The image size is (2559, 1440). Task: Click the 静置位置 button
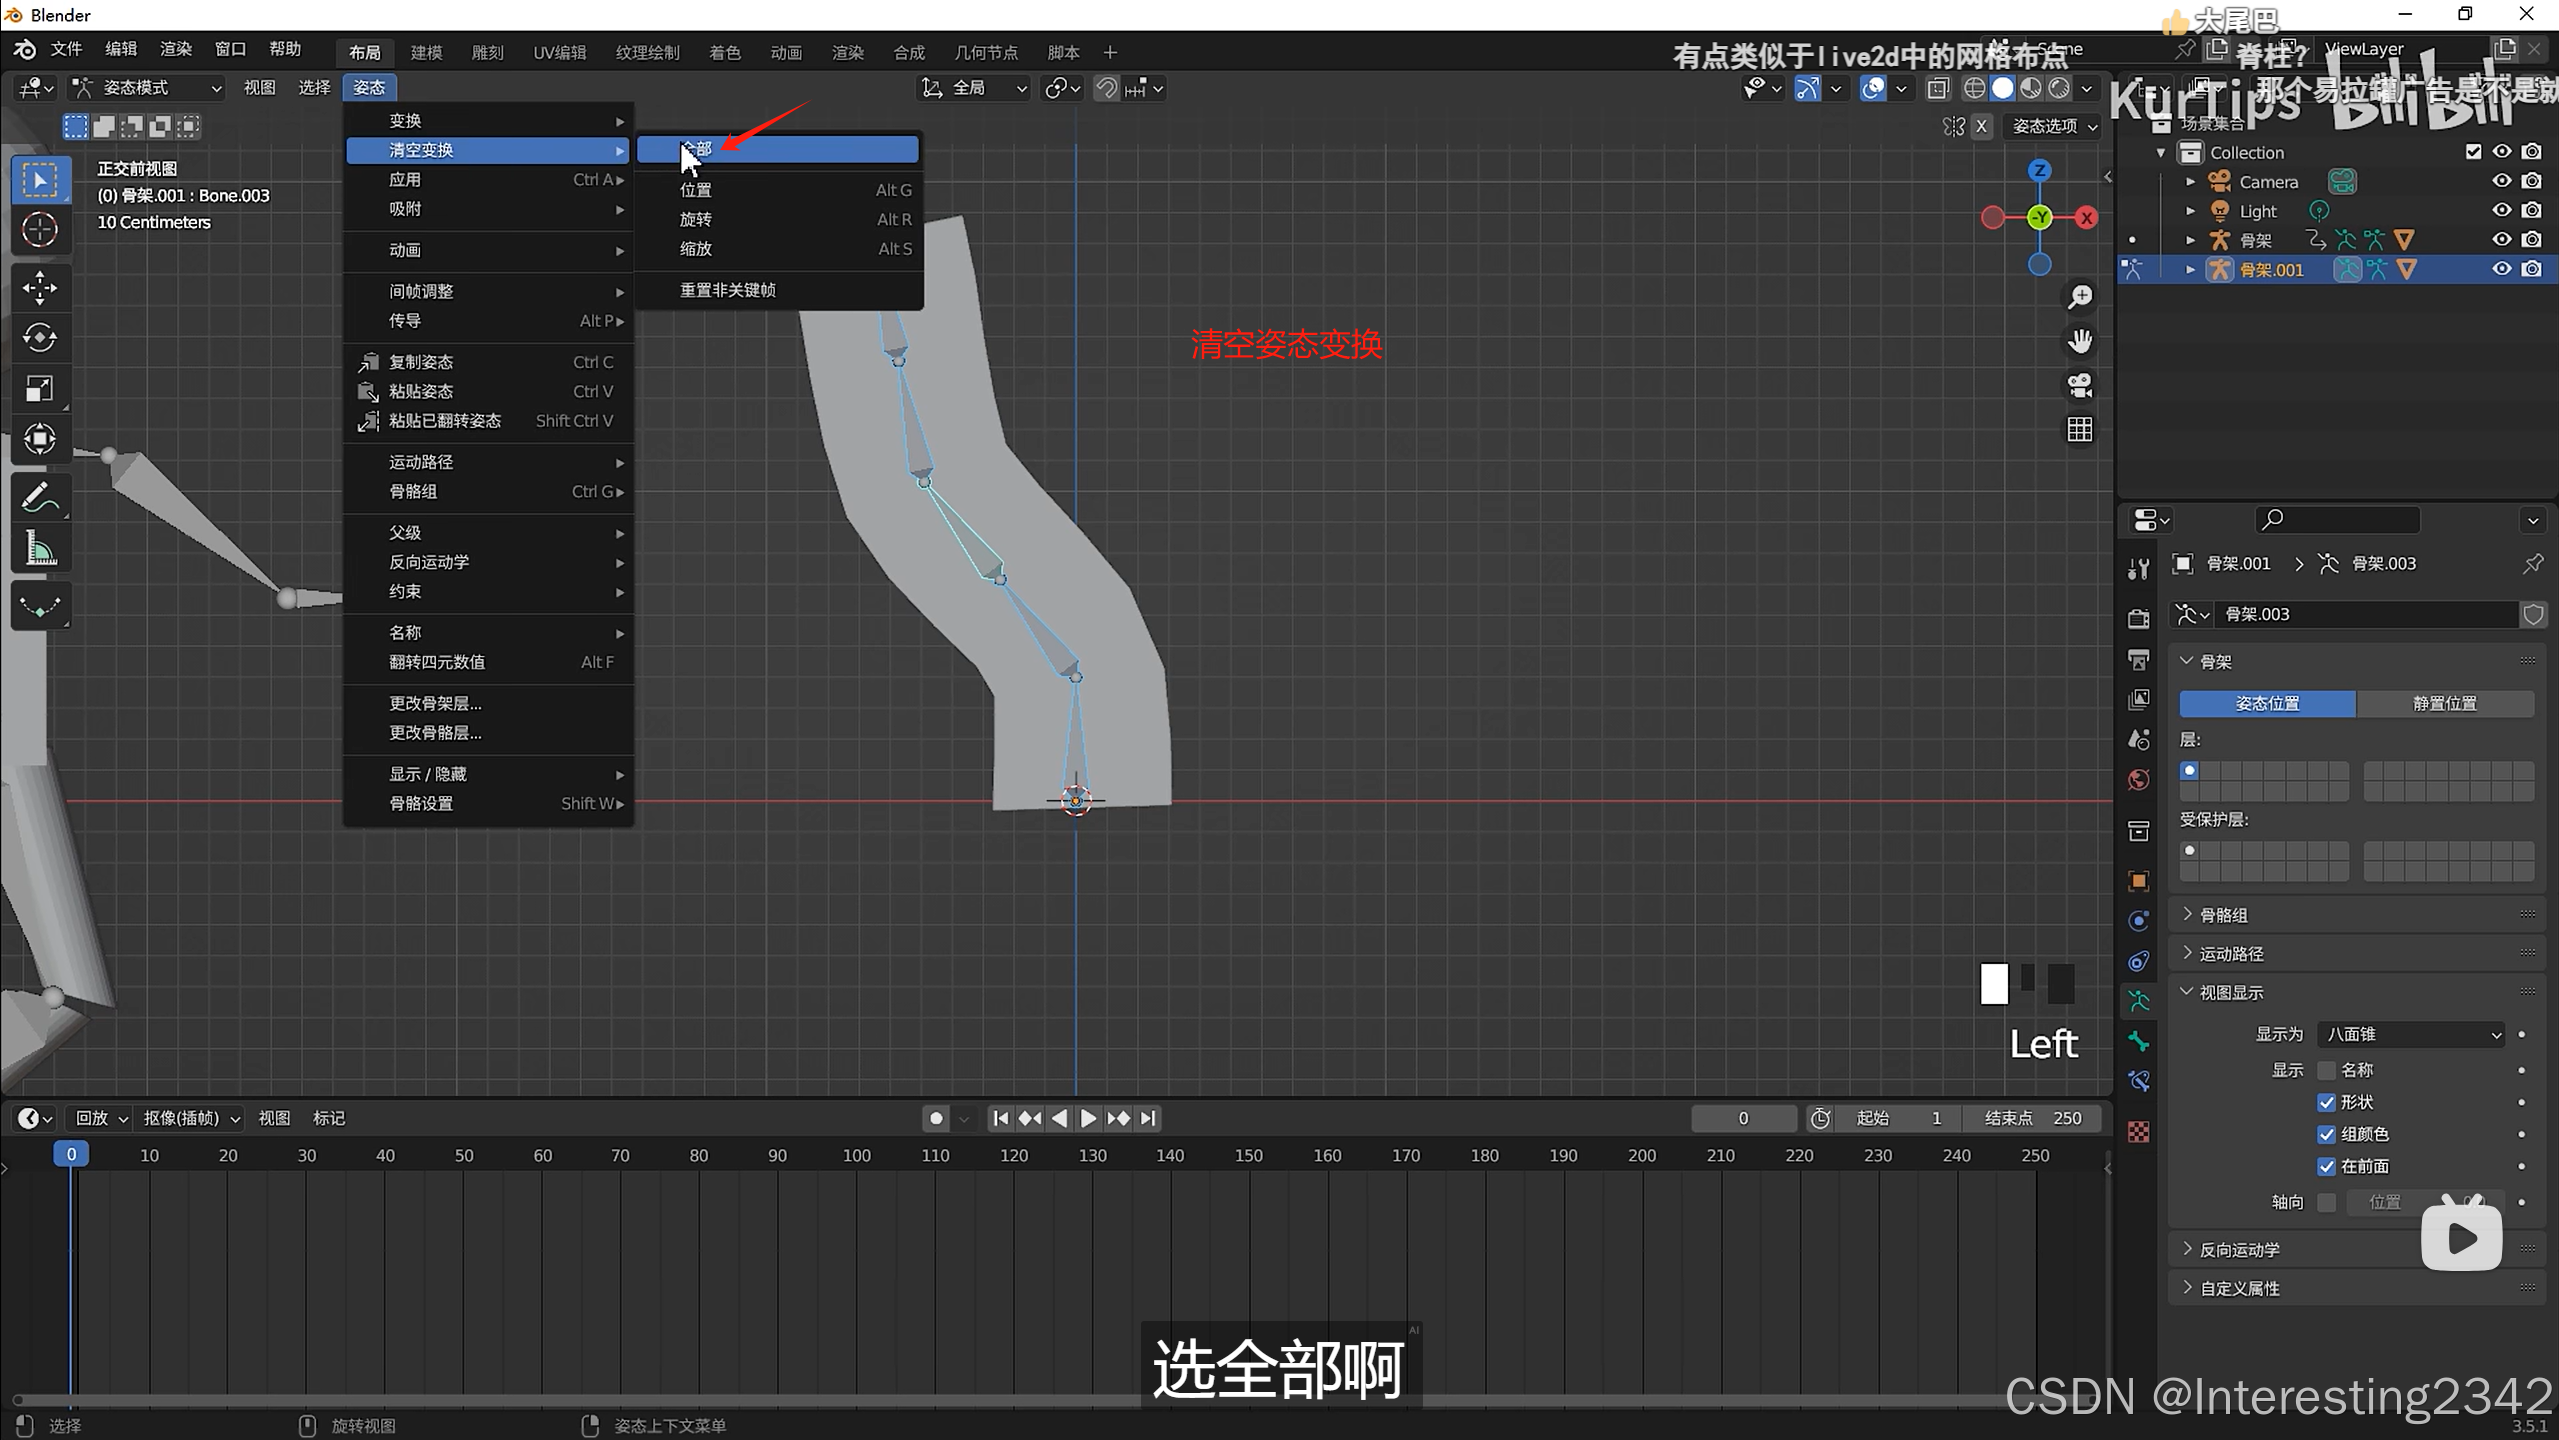pyautogui.click(x=2444, y=703)
